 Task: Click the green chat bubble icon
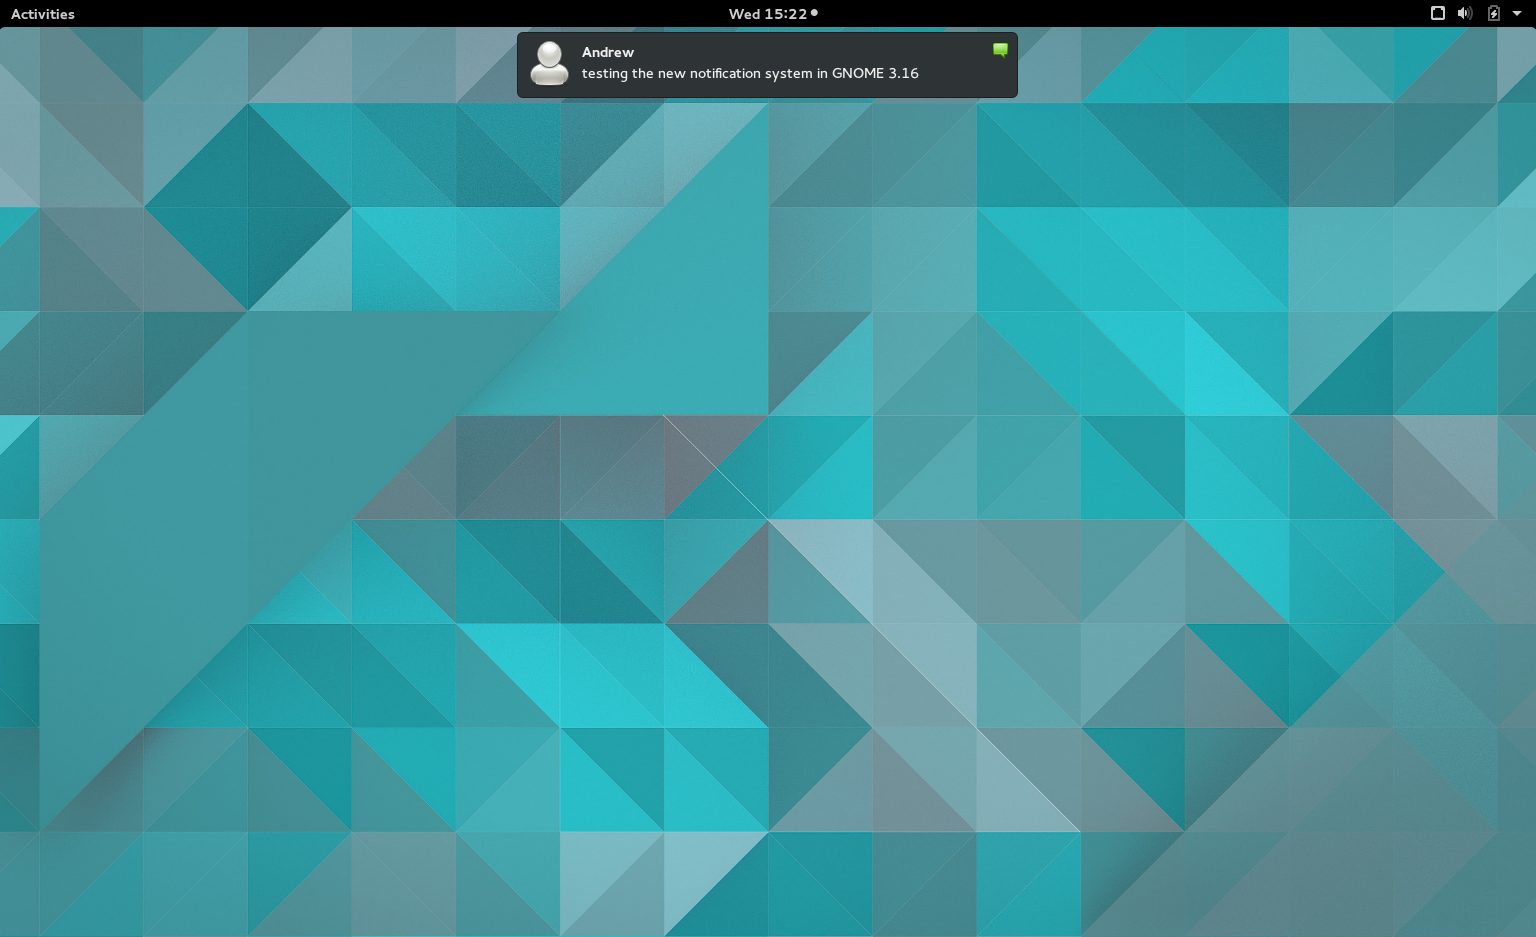[x=1000, y=50]
